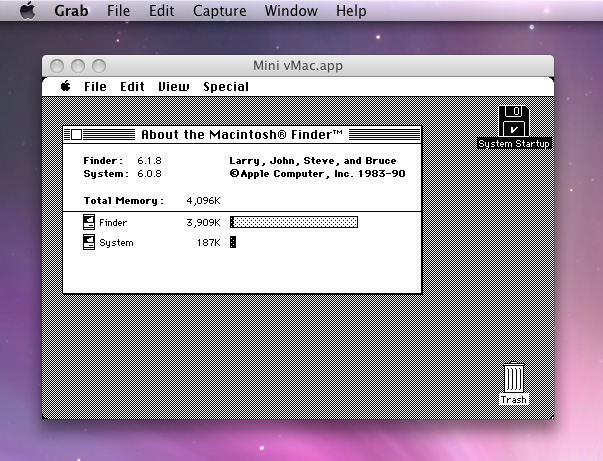Open the classic Finder's Edit menu
603x461 pixels.
[x=132, y=87]
